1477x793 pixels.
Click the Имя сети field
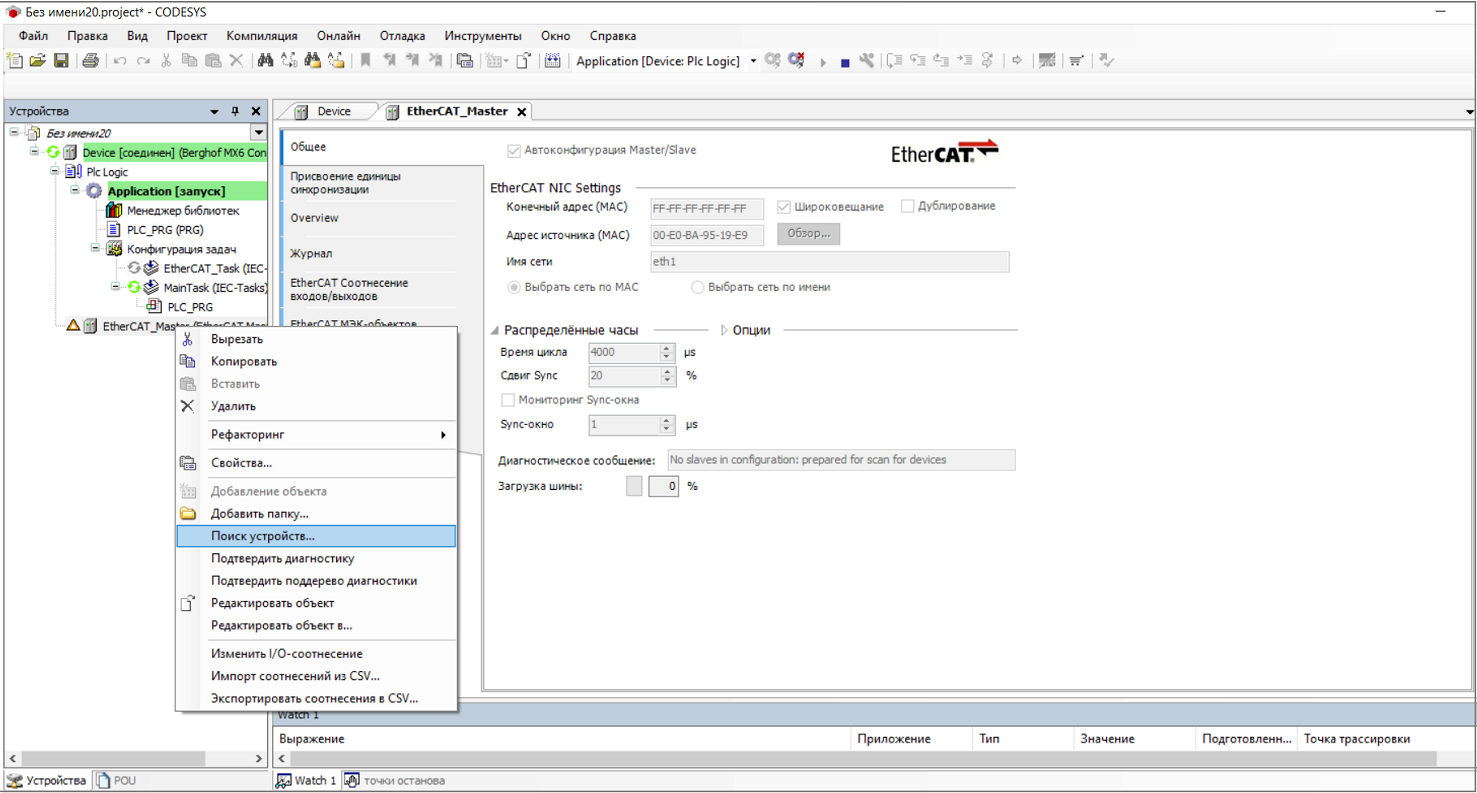(x=828, y=262)
